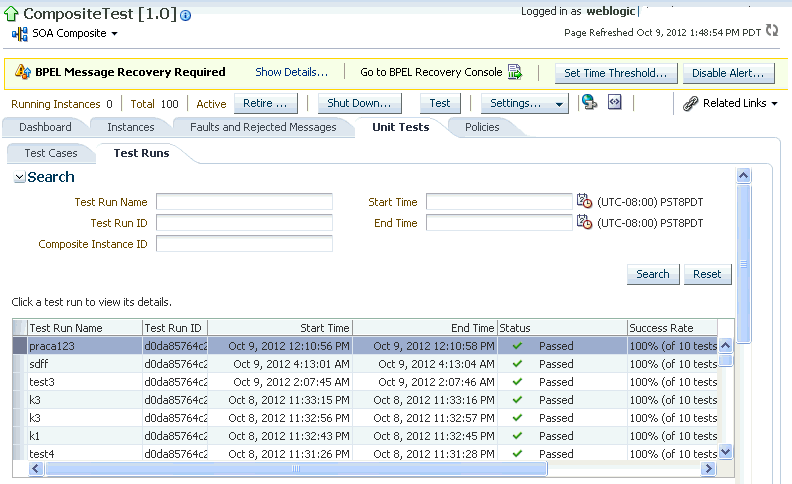The height and width of the screenshot is (484, 792).
Task: Select the test4 test run row
Action: pyautogui.click(x=365, y=454)
